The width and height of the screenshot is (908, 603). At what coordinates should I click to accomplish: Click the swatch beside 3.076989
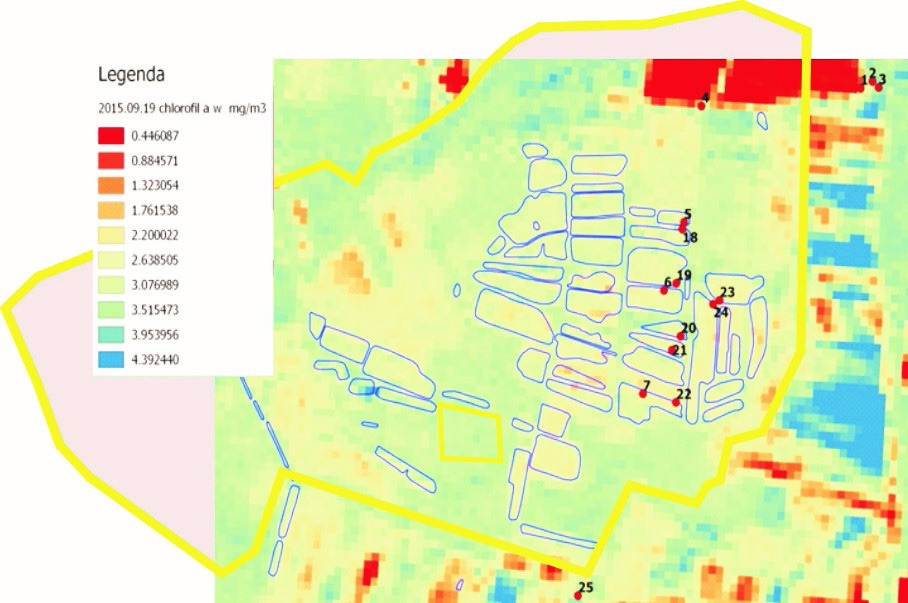click(111, 285)
